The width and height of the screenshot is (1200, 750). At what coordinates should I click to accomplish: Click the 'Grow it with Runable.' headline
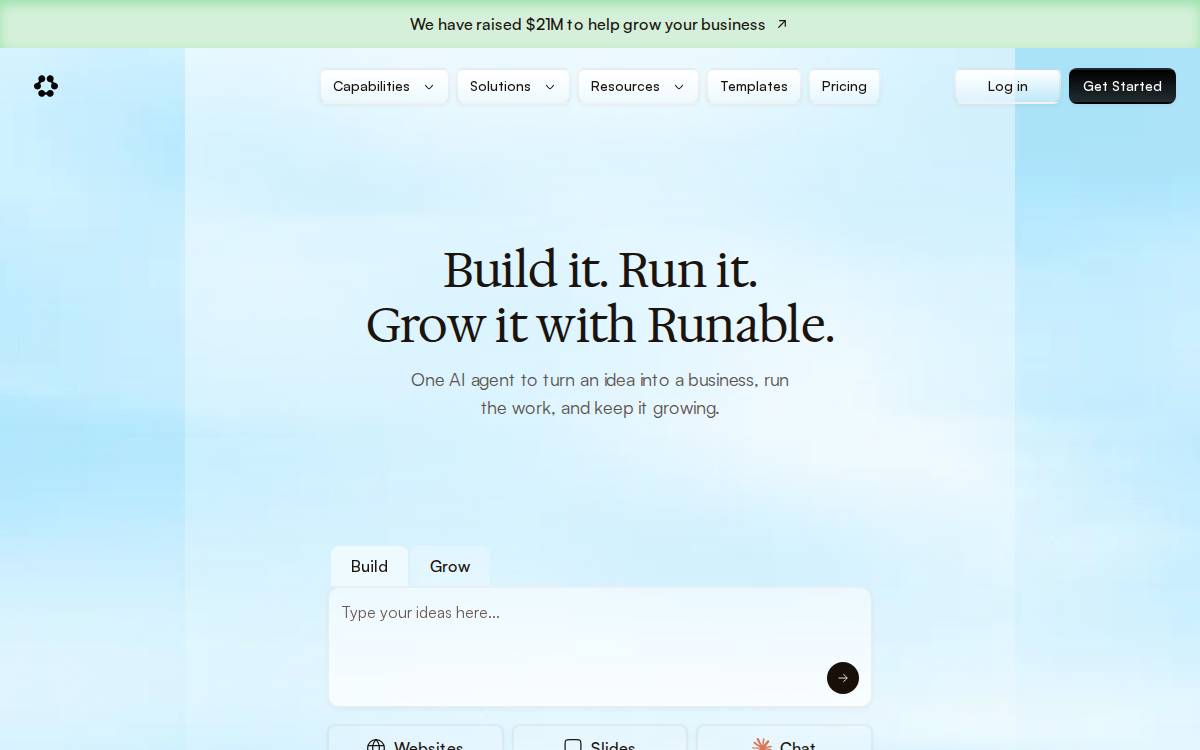click(600, 325)
